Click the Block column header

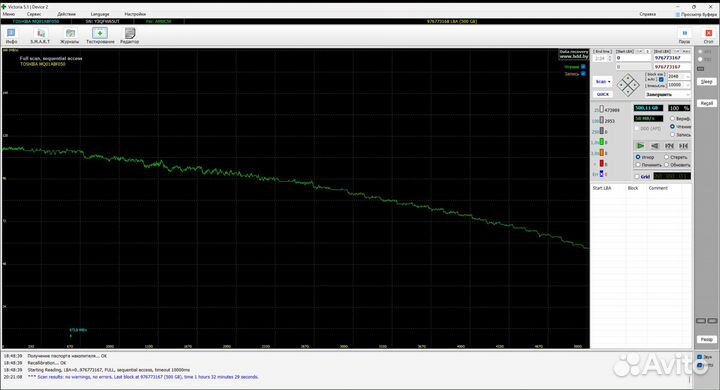633,188
